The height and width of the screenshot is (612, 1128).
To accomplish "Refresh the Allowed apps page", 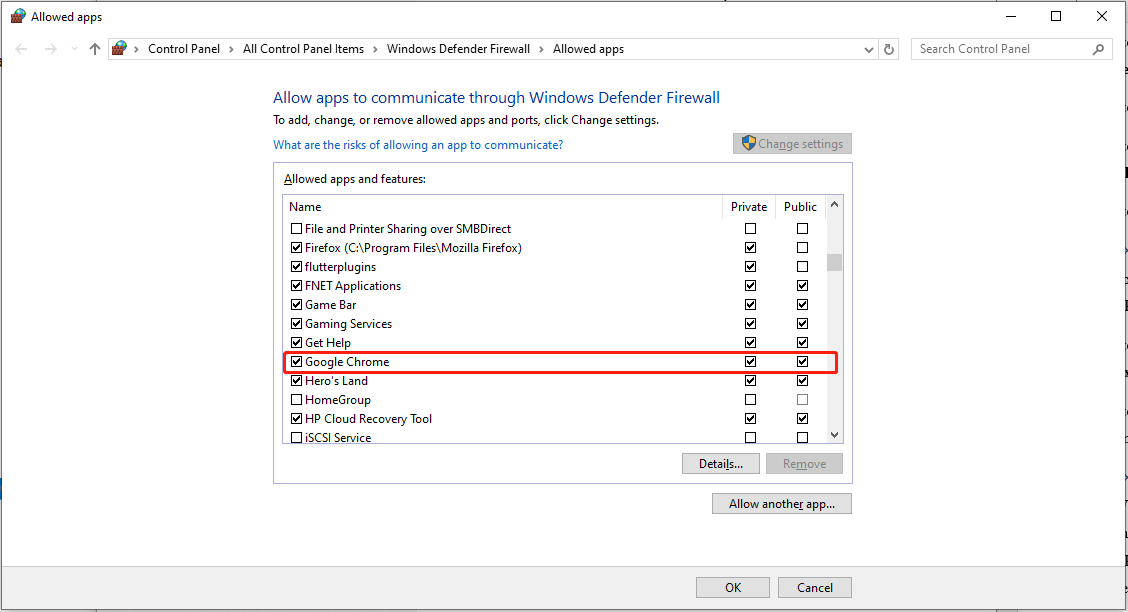I will click(x=889, y=49).
